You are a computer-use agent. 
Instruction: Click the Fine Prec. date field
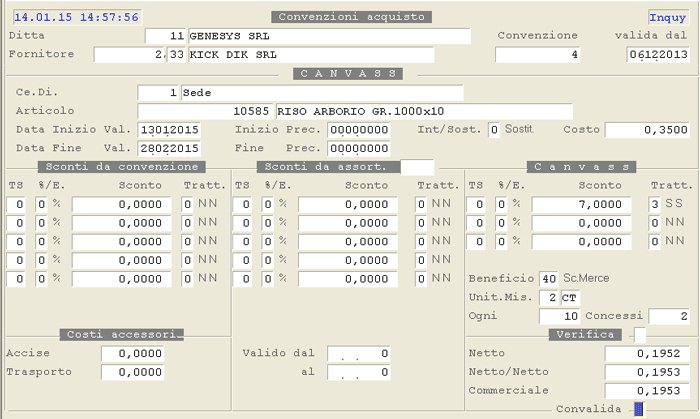359,149
